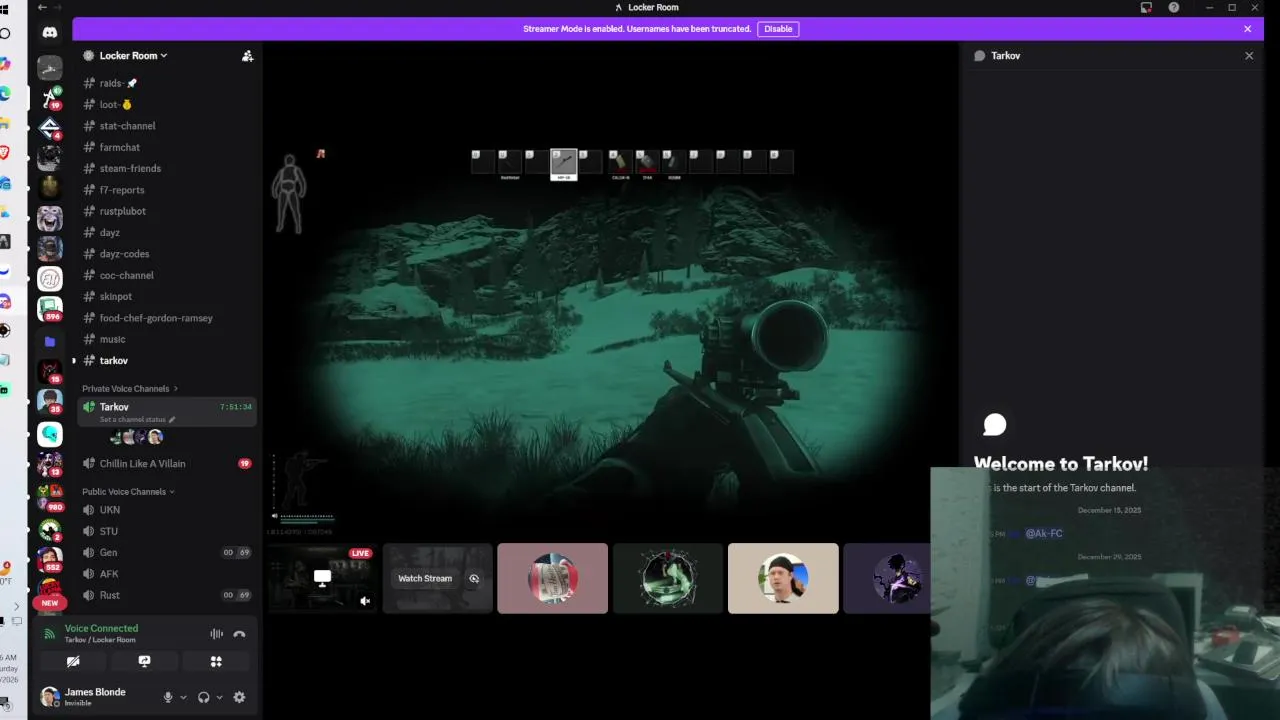This screenshot has width=1280, height=720.
Task: Open the inbox icon in the title bar
Action: tap(1146, 7)
